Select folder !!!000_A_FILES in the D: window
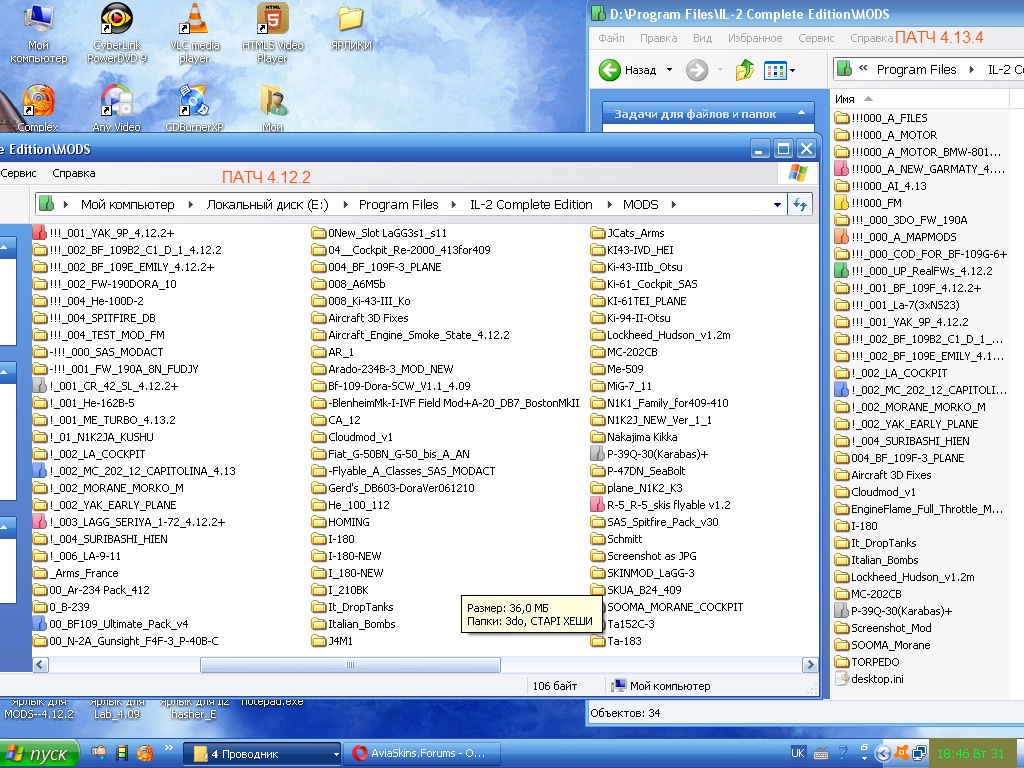Viewport: 1024px width, 768px height. pyautogui.click(x=882, y=118)
